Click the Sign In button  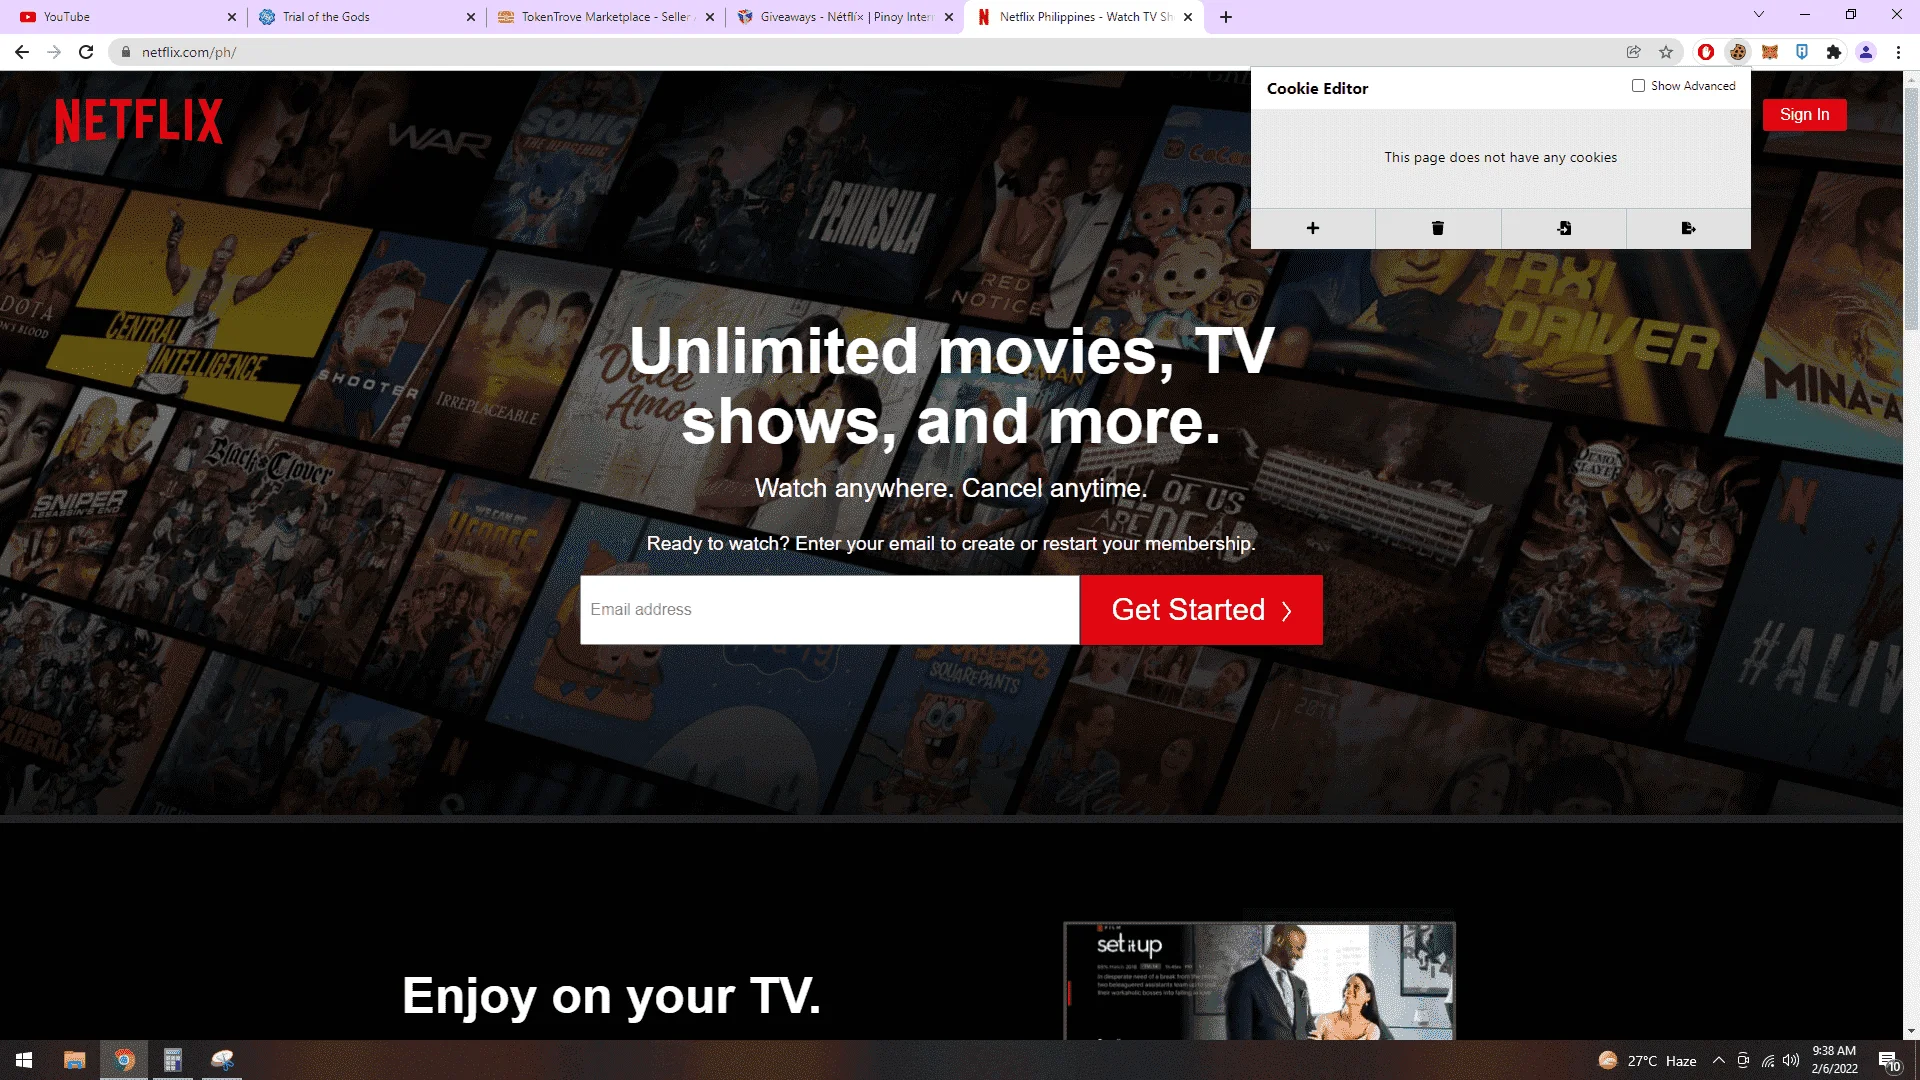click(1804, 115)
